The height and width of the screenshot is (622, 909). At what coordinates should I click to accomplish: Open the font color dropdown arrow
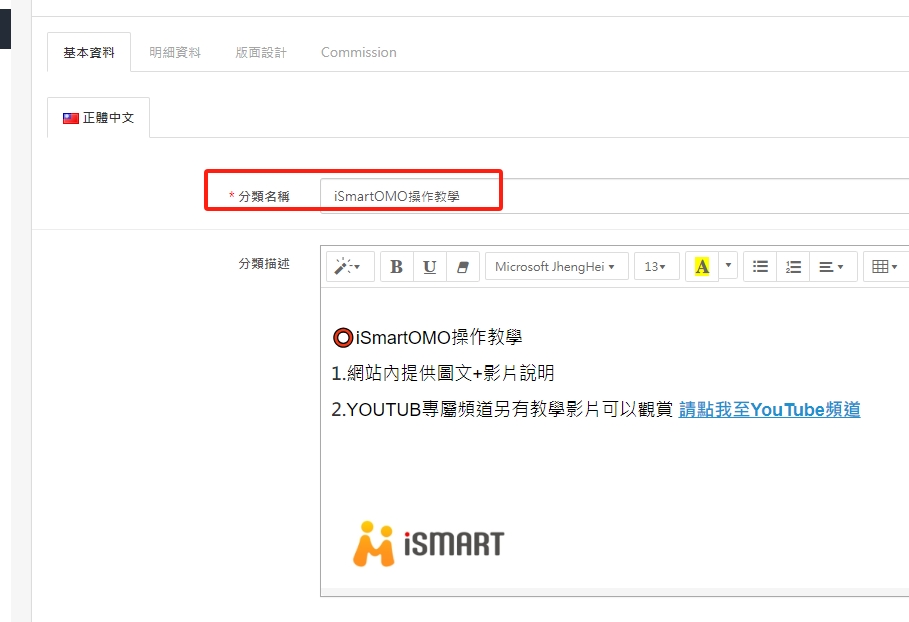coord(728,265)
